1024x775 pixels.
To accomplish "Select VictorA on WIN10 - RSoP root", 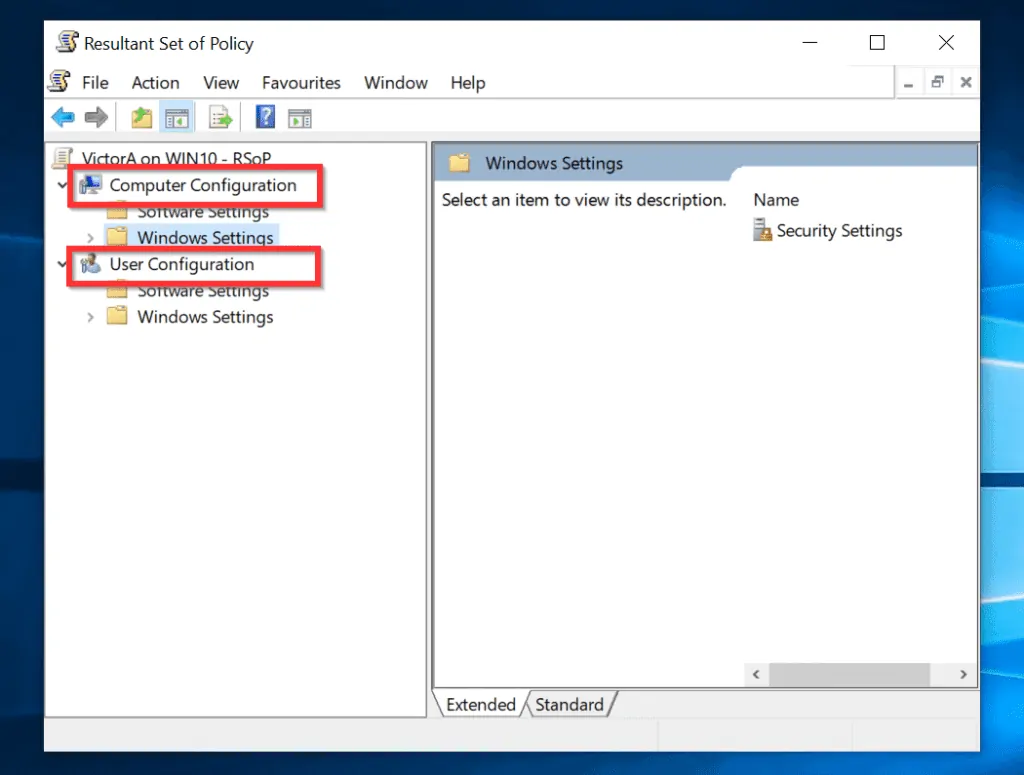I will point(176,158).
